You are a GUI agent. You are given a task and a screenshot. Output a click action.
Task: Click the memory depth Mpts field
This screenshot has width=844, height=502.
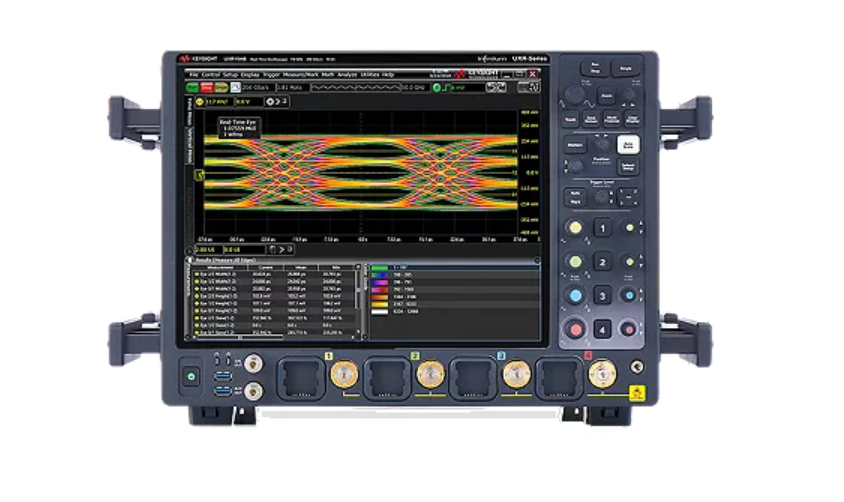pyautogui.click(x=293, y=87)
